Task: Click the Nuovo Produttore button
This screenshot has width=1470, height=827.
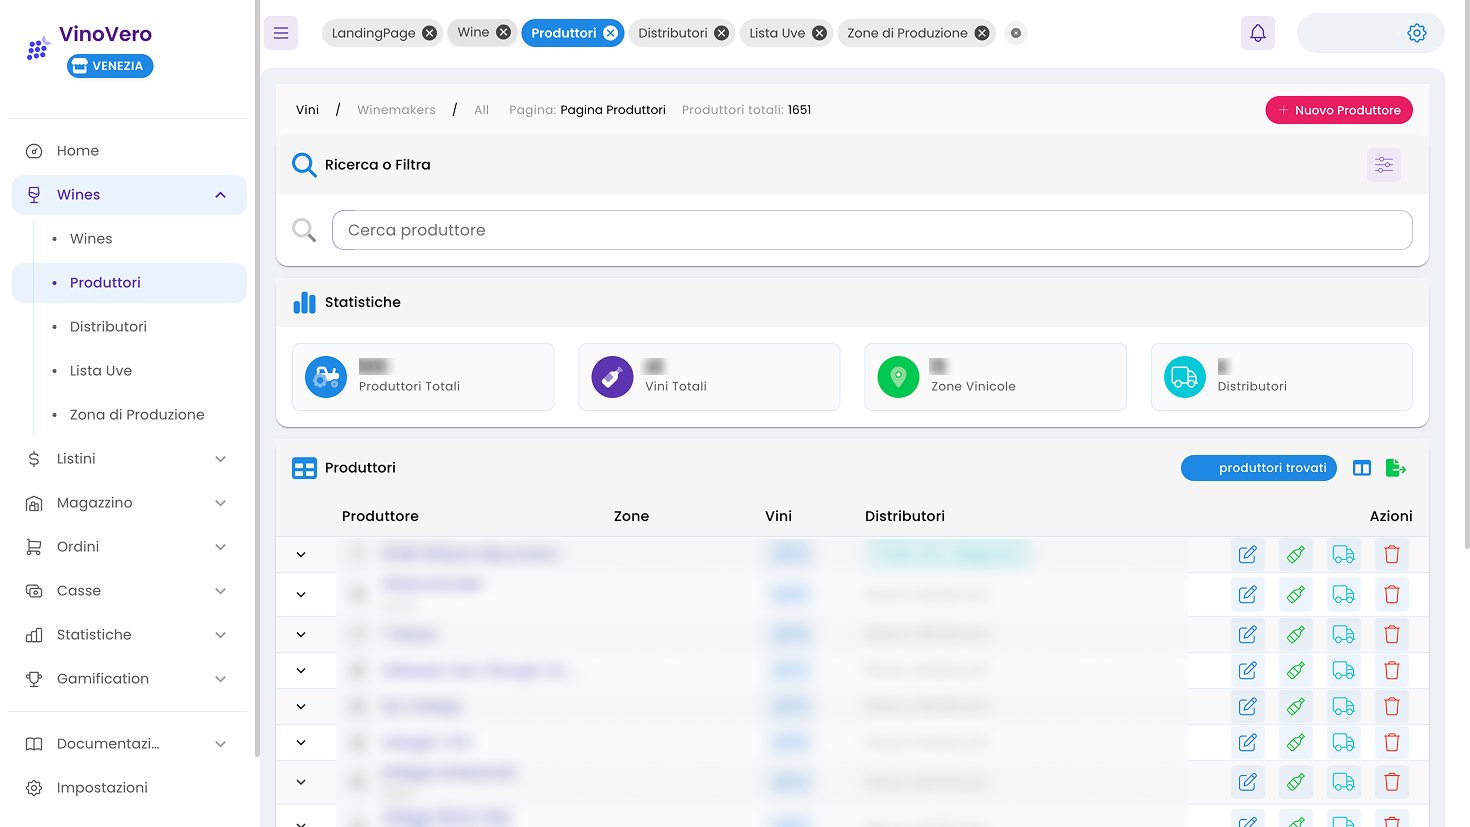Action: [1339, 110]
